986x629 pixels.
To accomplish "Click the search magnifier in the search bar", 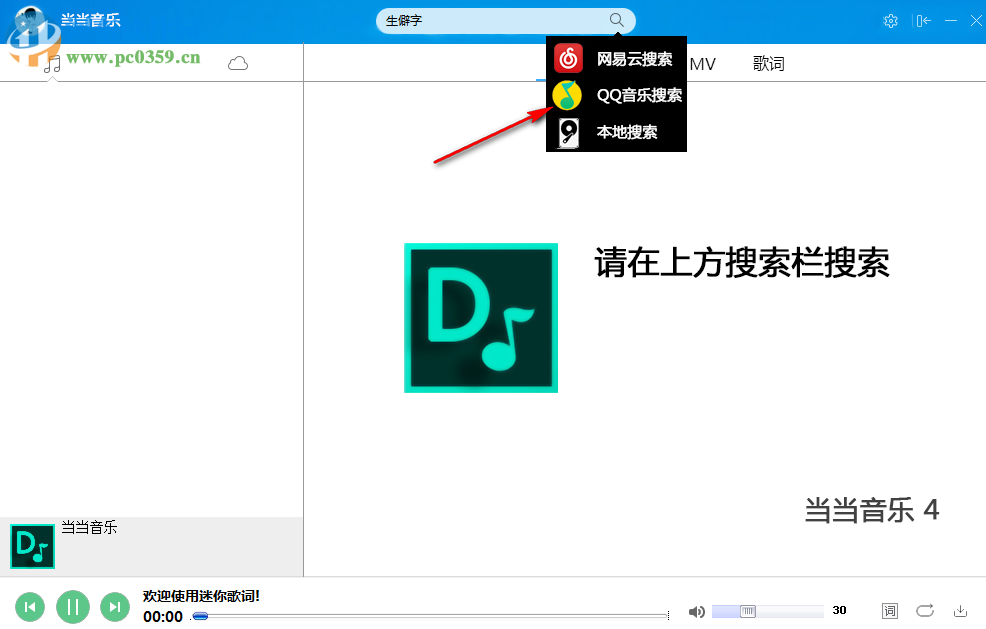I will click(x=616, y=20).
